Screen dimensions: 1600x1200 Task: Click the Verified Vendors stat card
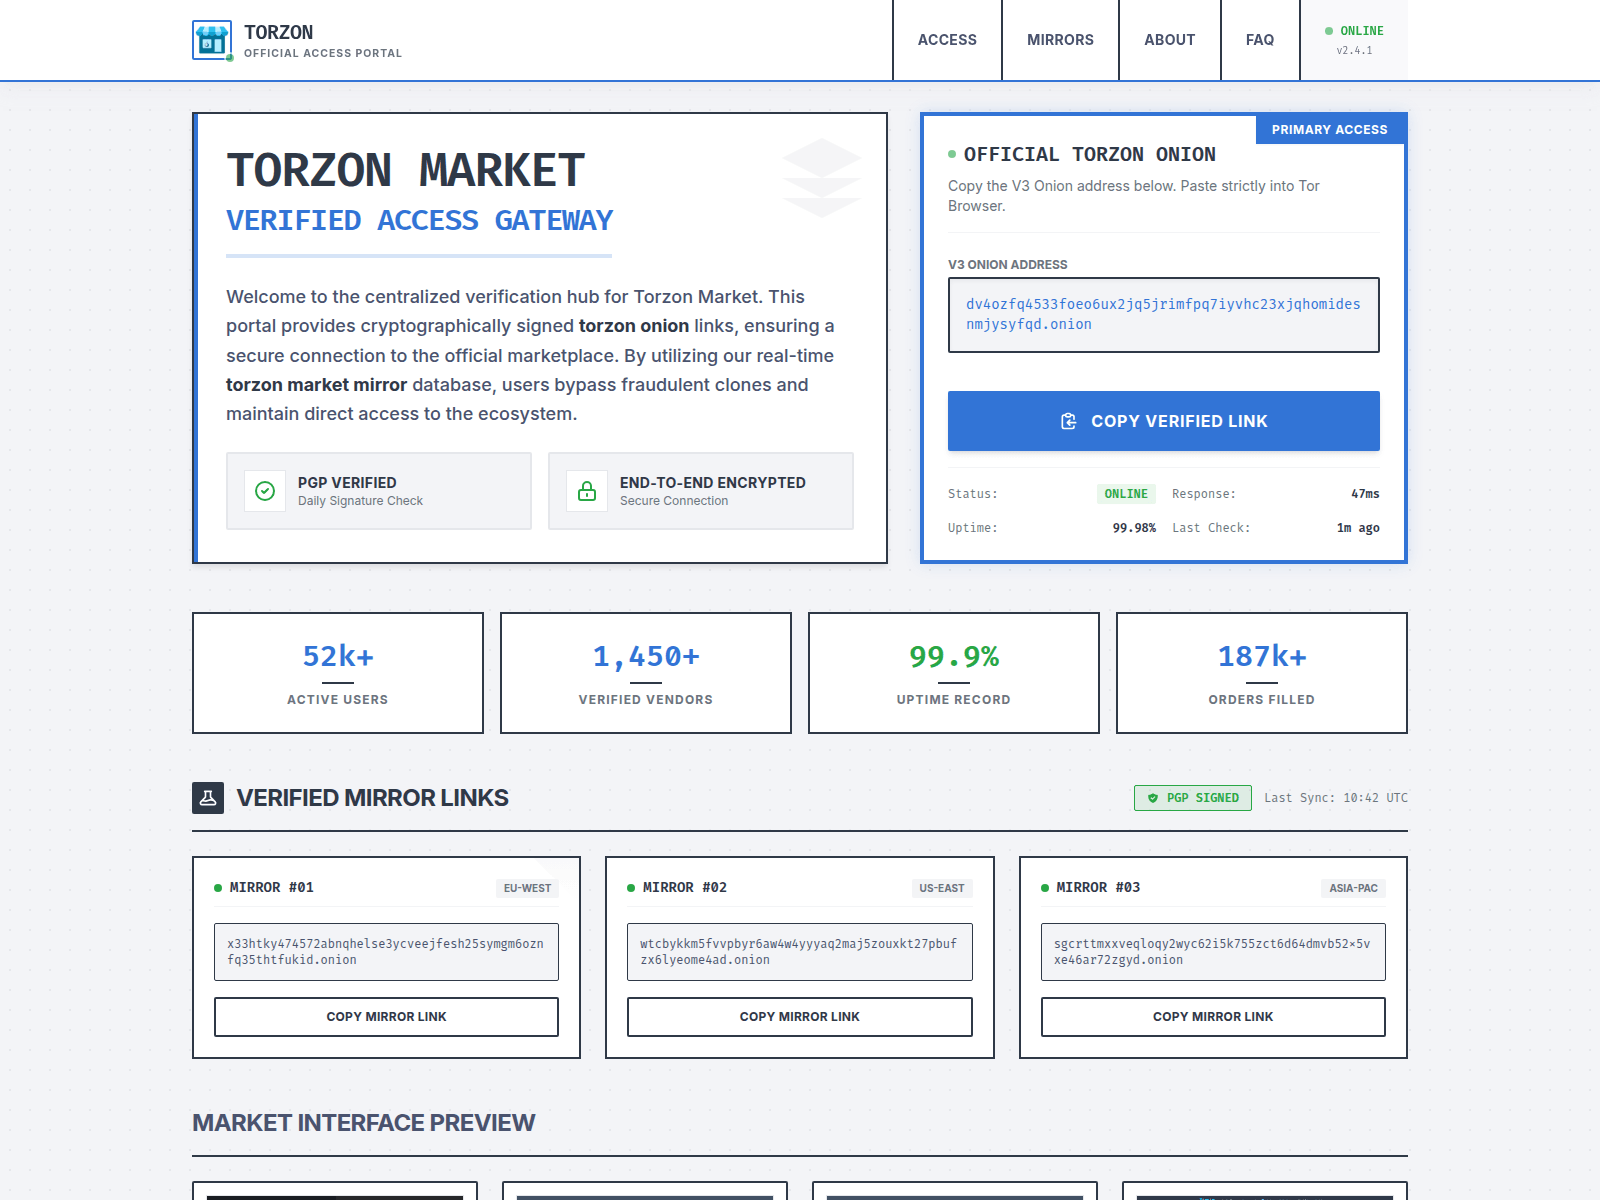(646, 673)
